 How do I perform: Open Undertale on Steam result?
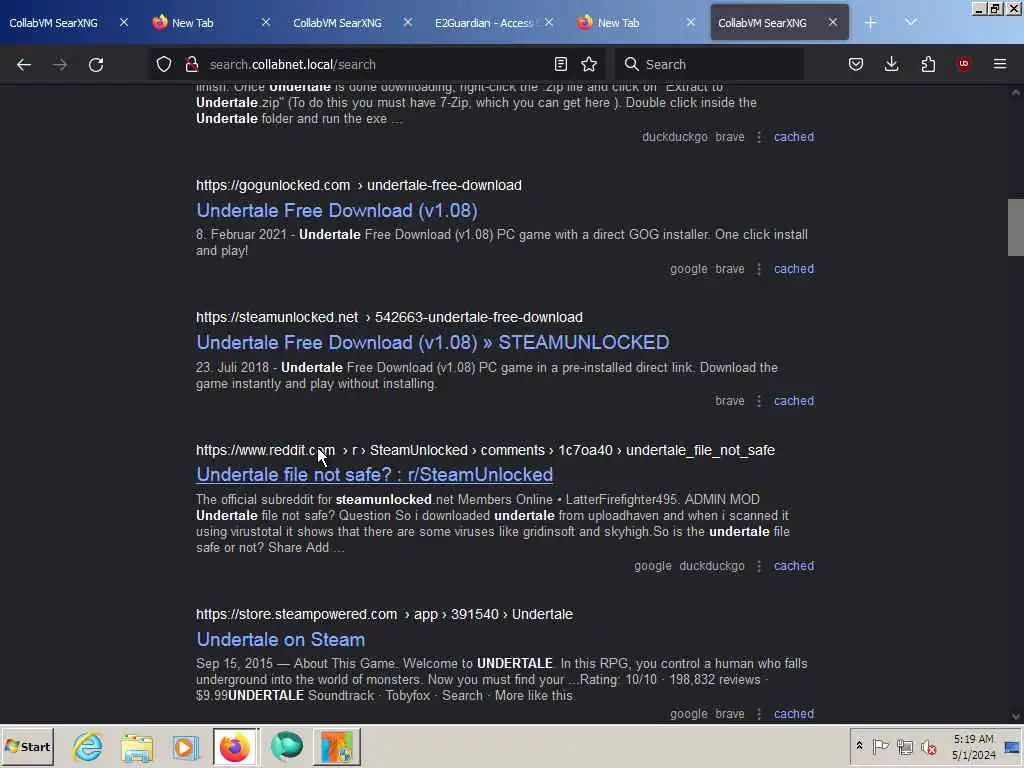tap(281, 639)
